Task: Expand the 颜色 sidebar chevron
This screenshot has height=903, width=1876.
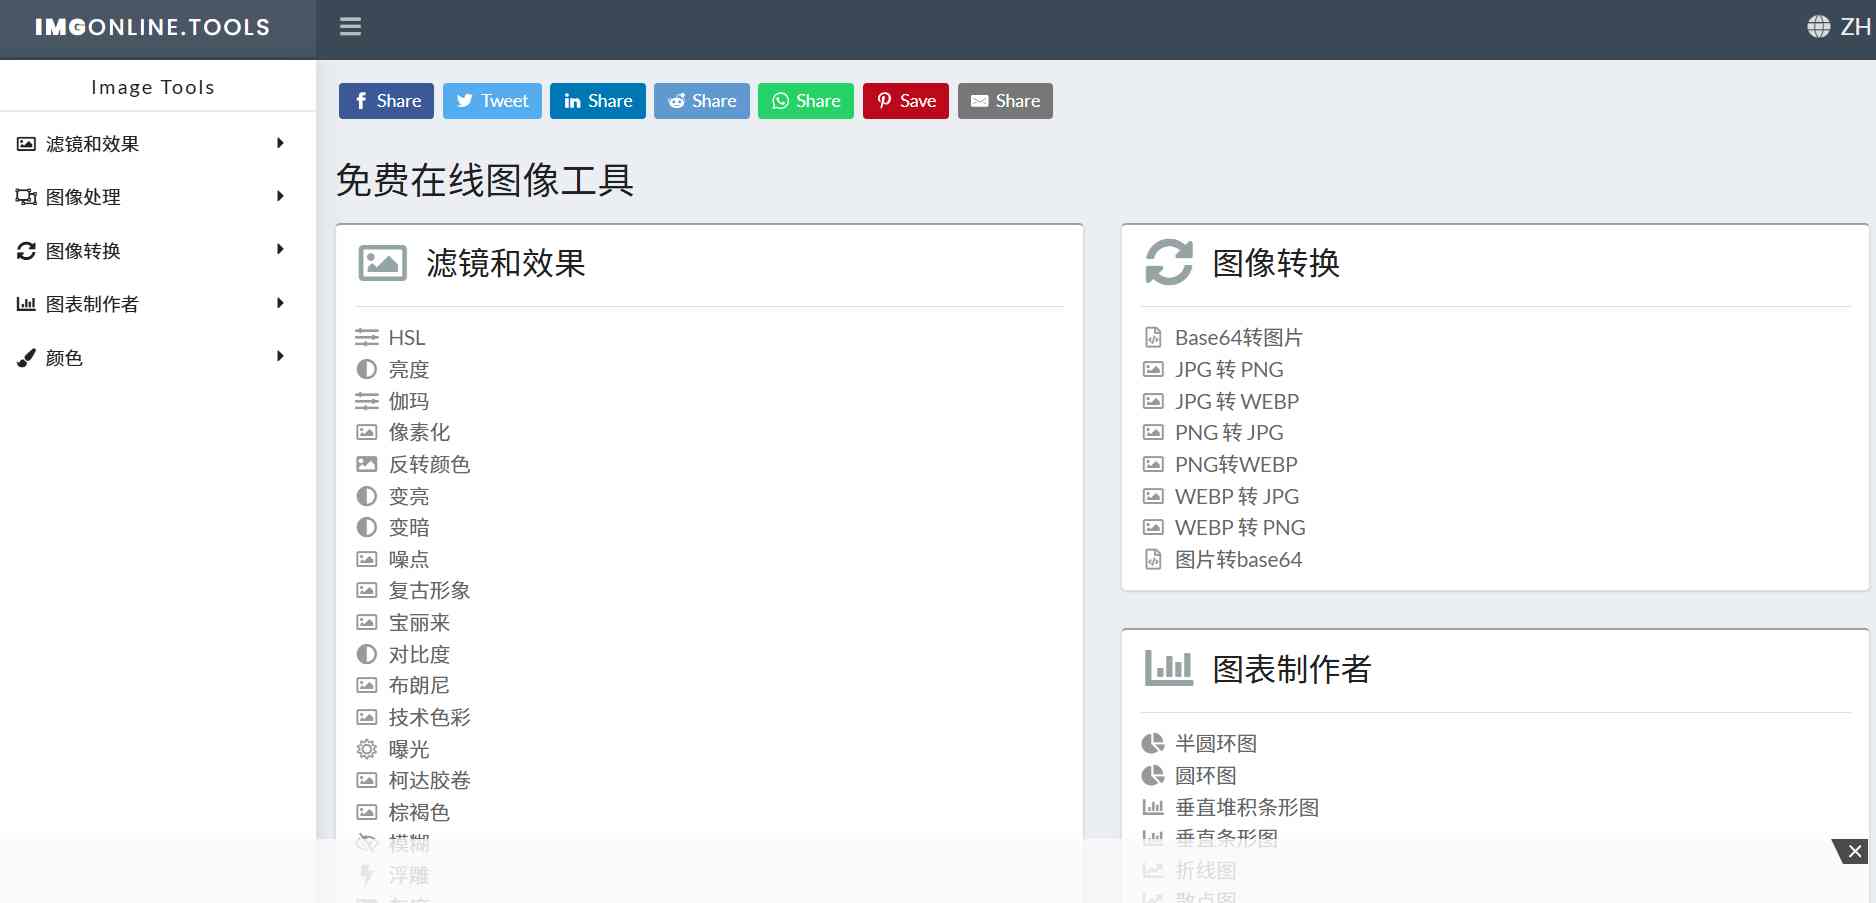Action: point(280,357)
